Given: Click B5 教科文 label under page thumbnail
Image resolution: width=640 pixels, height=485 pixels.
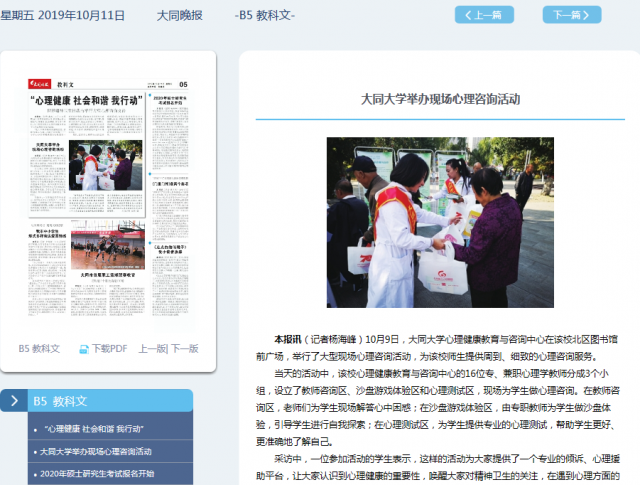Looking at the screenshot, I should click(39, 349).
